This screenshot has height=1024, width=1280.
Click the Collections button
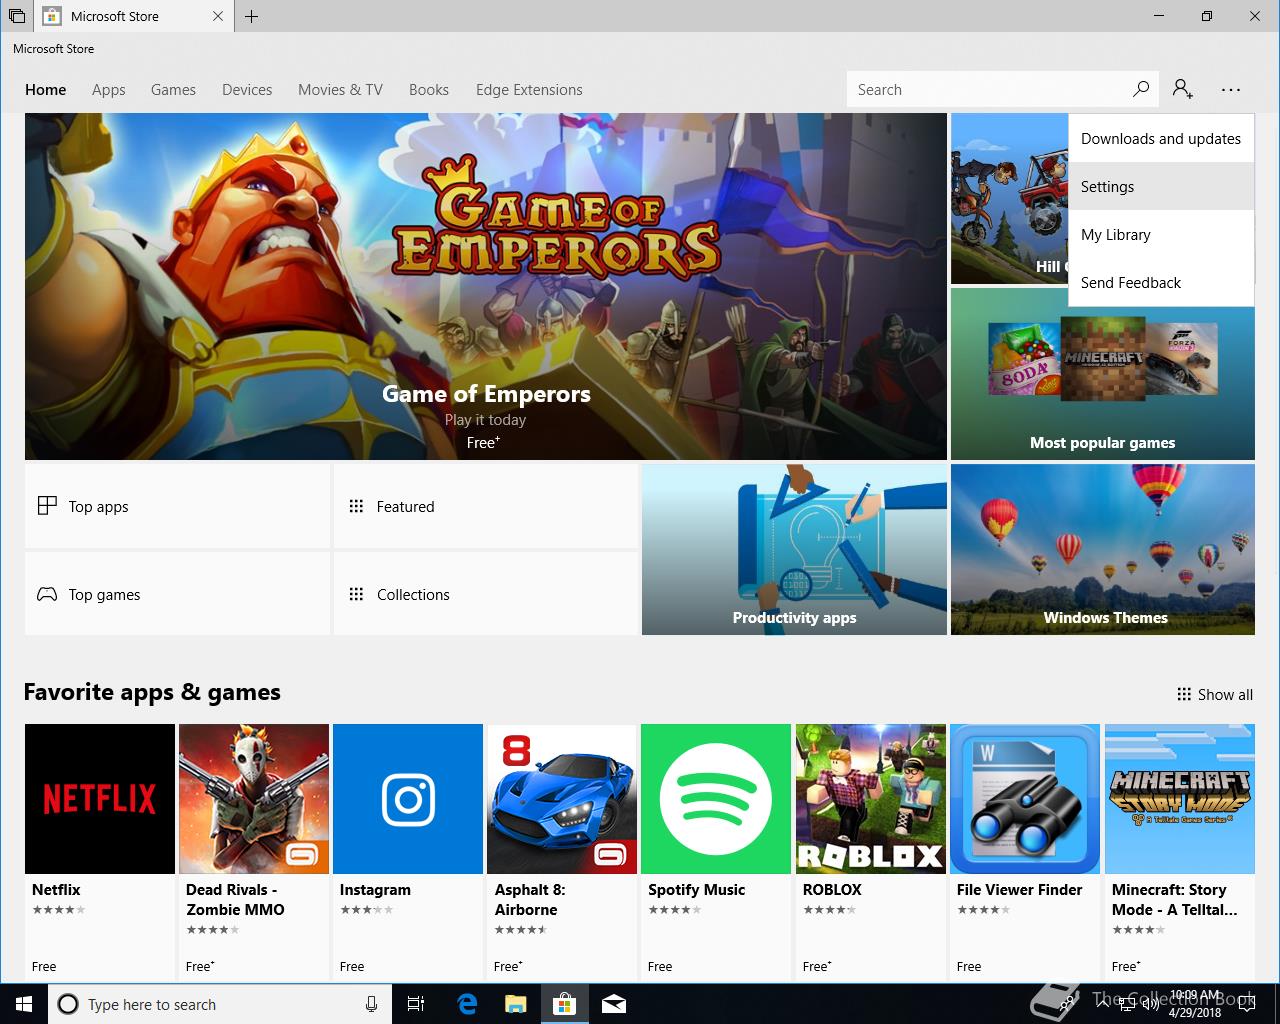pyautogui.click(x=485, y=594)
